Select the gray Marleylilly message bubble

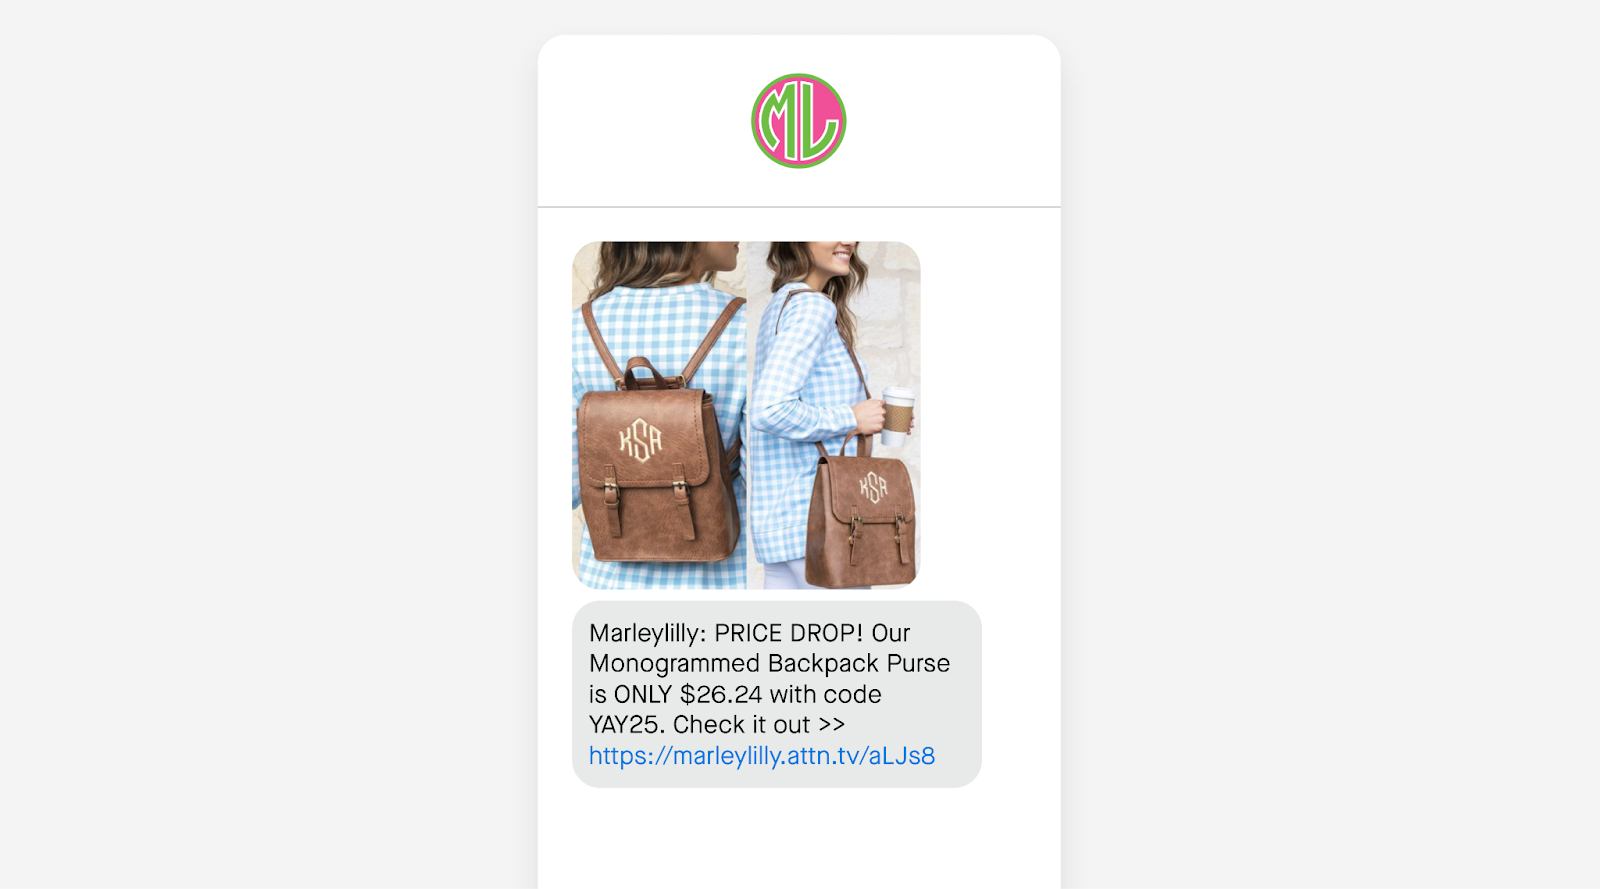click(x=777, y=694)
